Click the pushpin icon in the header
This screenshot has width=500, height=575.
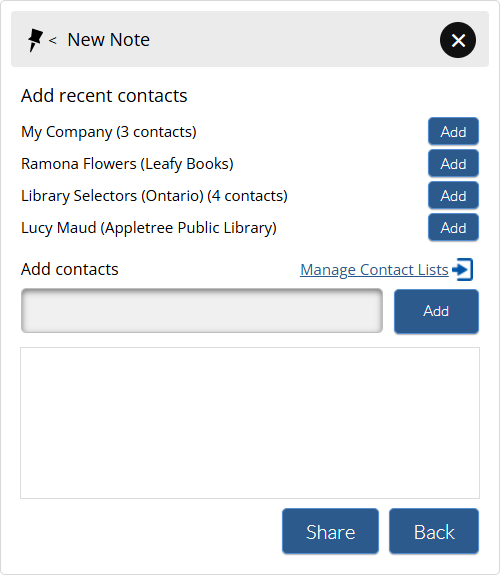click(x=35, y=40)
